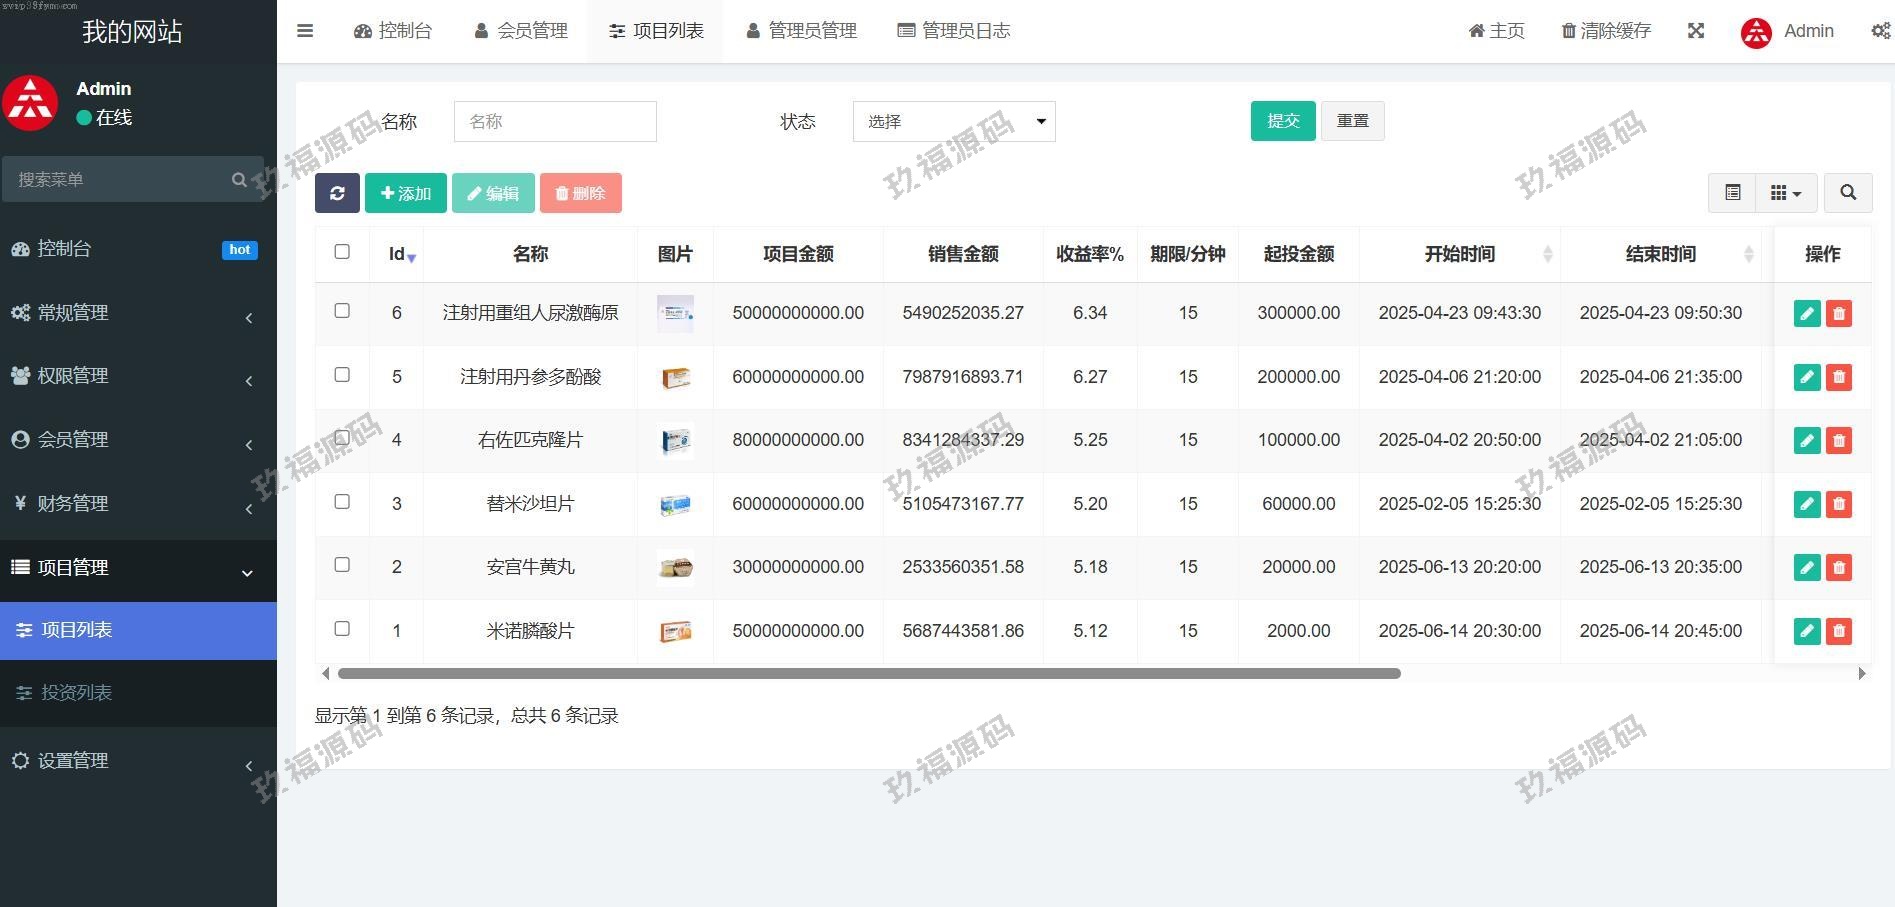Viewport: 1895px width, 907px height.
Task: Click the table search magnifier icon
Action: tap(1848, 193)
